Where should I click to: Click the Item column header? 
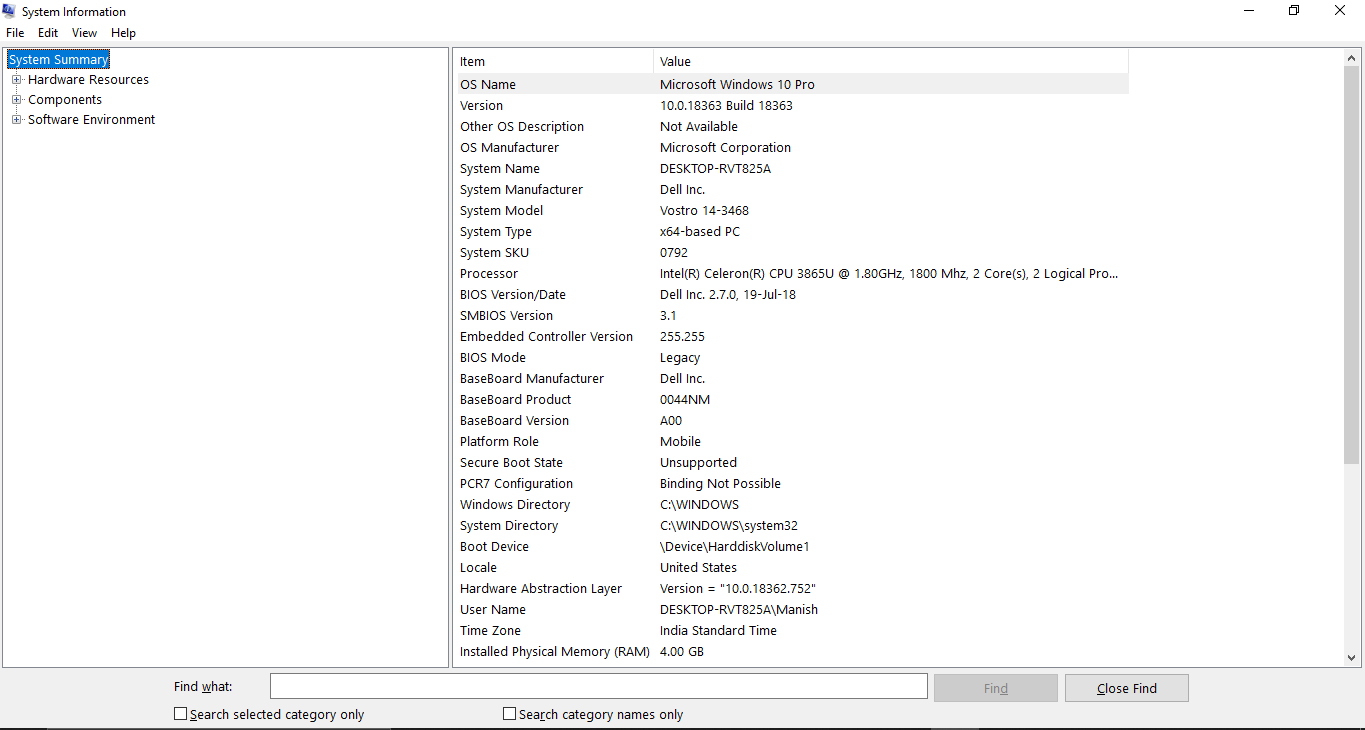(x=555, y=62)
